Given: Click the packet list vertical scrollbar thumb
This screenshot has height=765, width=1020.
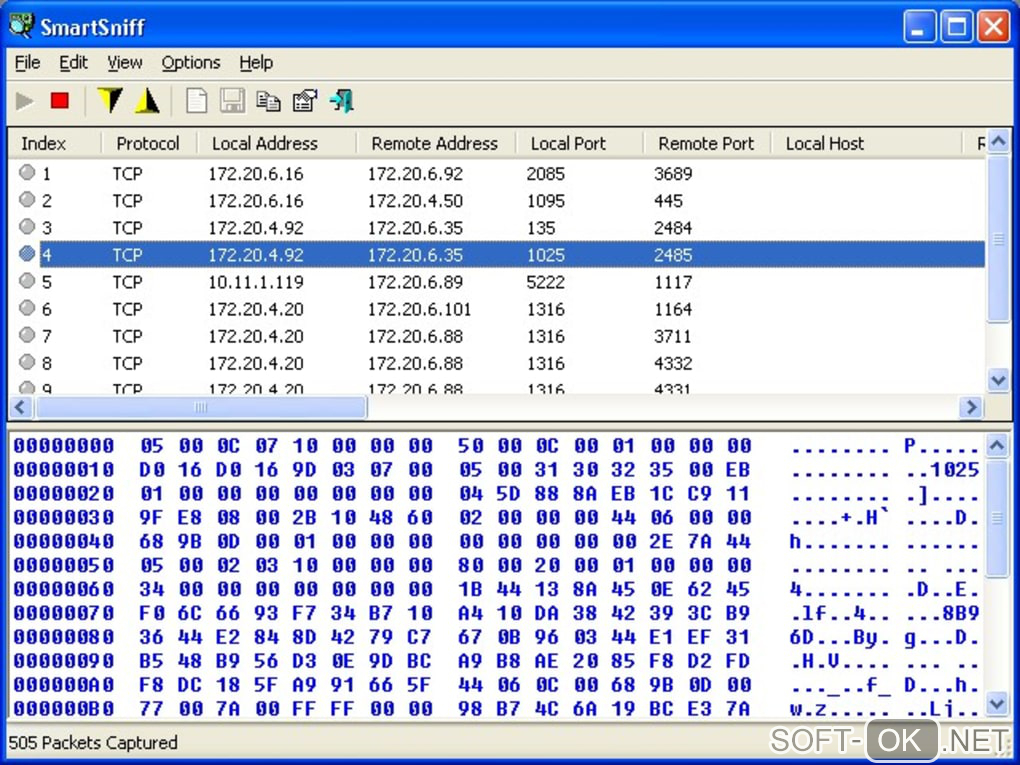Looking at the screenshot, I should tap(999, 238).
